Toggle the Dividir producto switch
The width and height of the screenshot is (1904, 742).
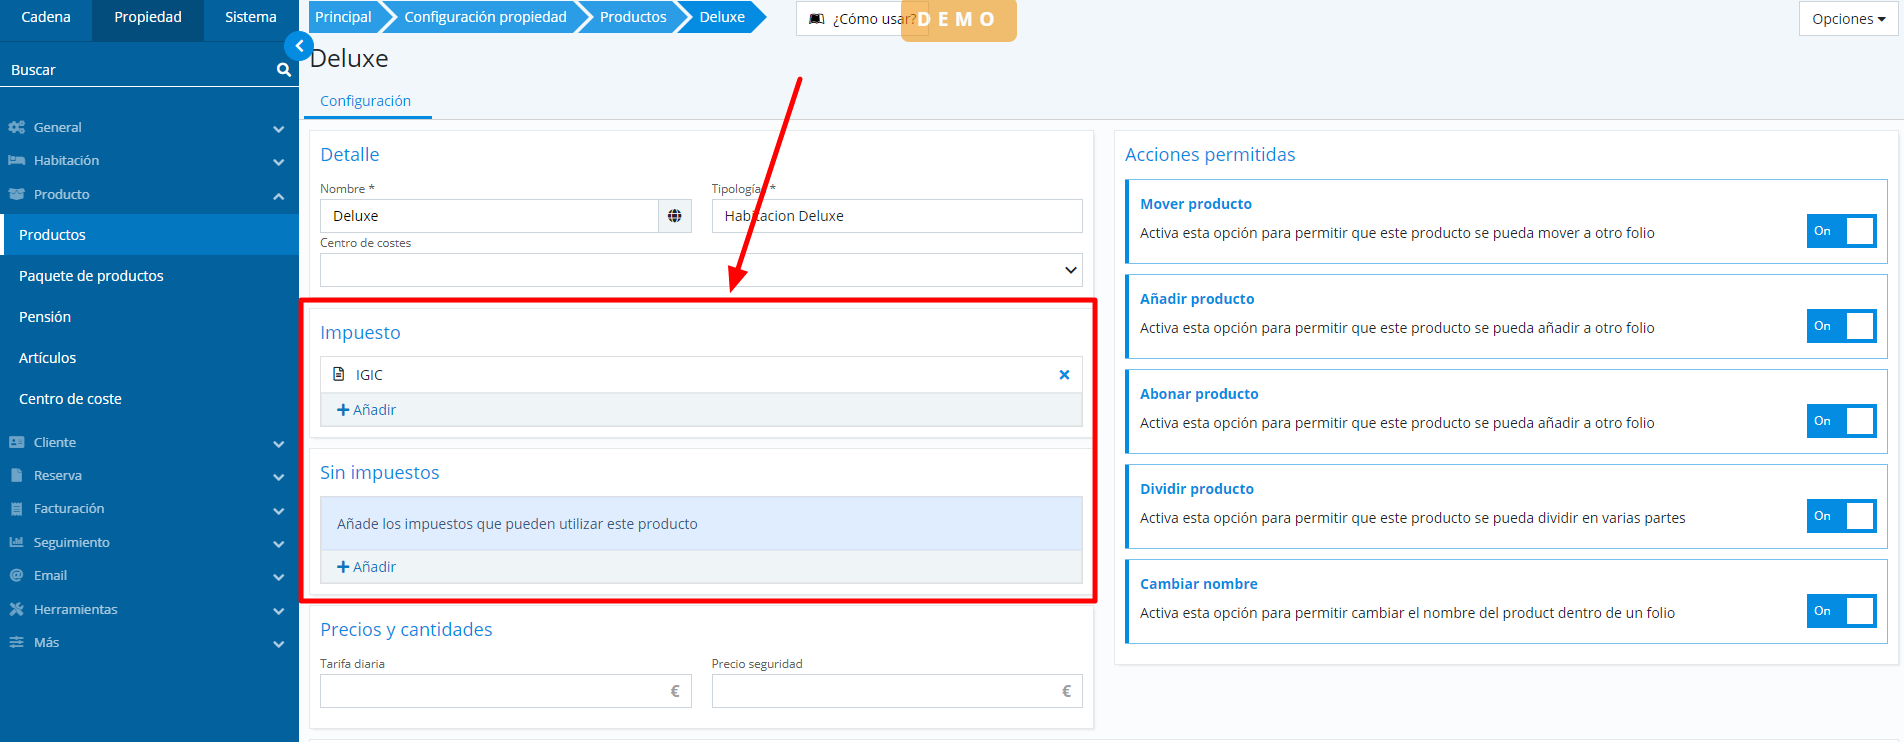tap(1840, 516)
